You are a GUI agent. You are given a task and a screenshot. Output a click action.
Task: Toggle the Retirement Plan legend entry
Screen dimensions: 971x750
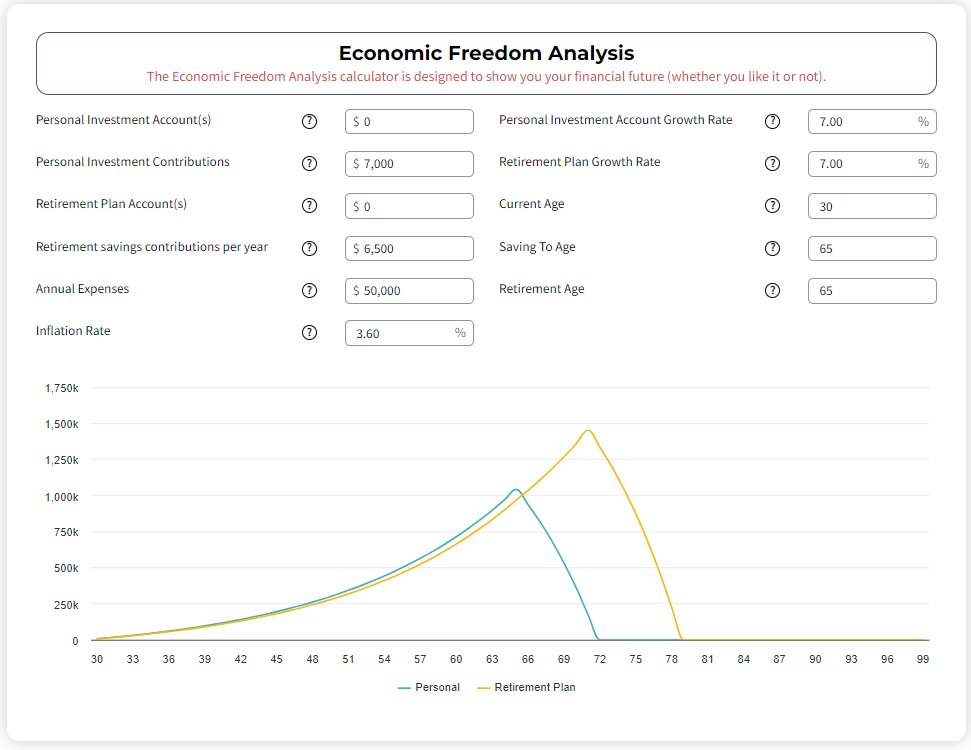pos(526,687)
